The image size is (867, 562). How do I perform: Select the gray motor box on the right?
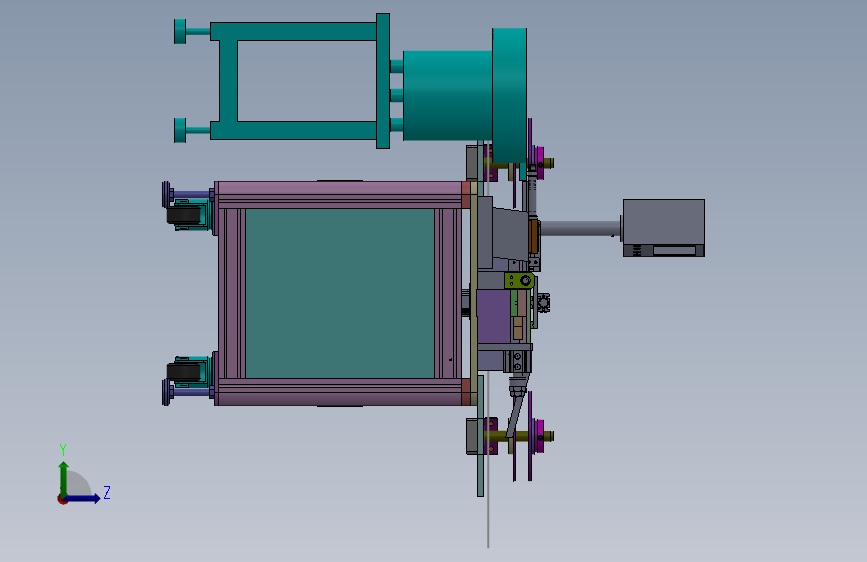click(x=664, y=228)
